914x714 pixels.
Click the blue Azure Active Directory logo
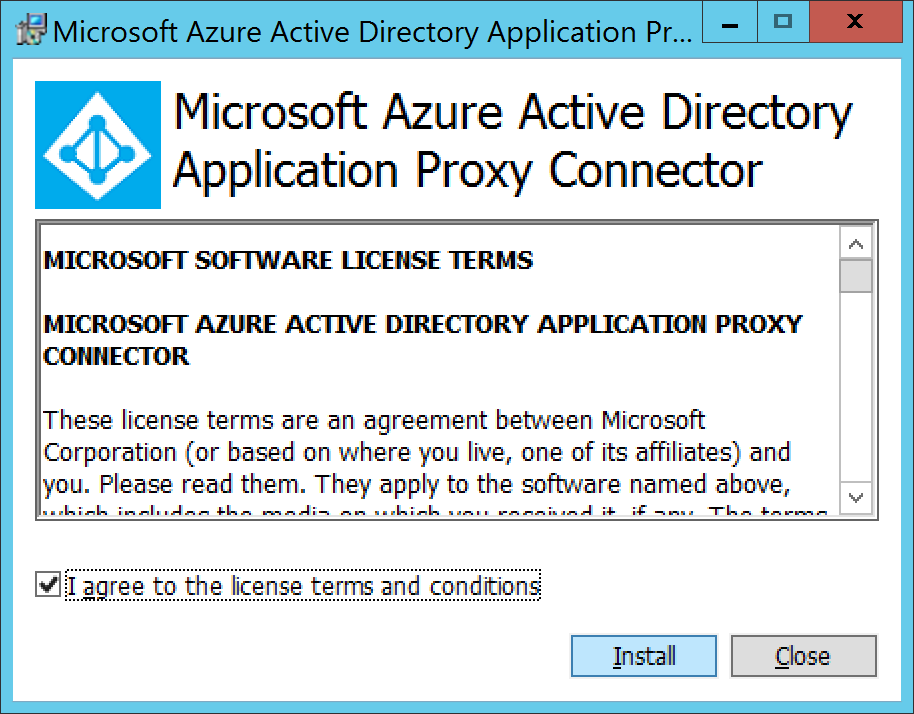pos(98,145)
